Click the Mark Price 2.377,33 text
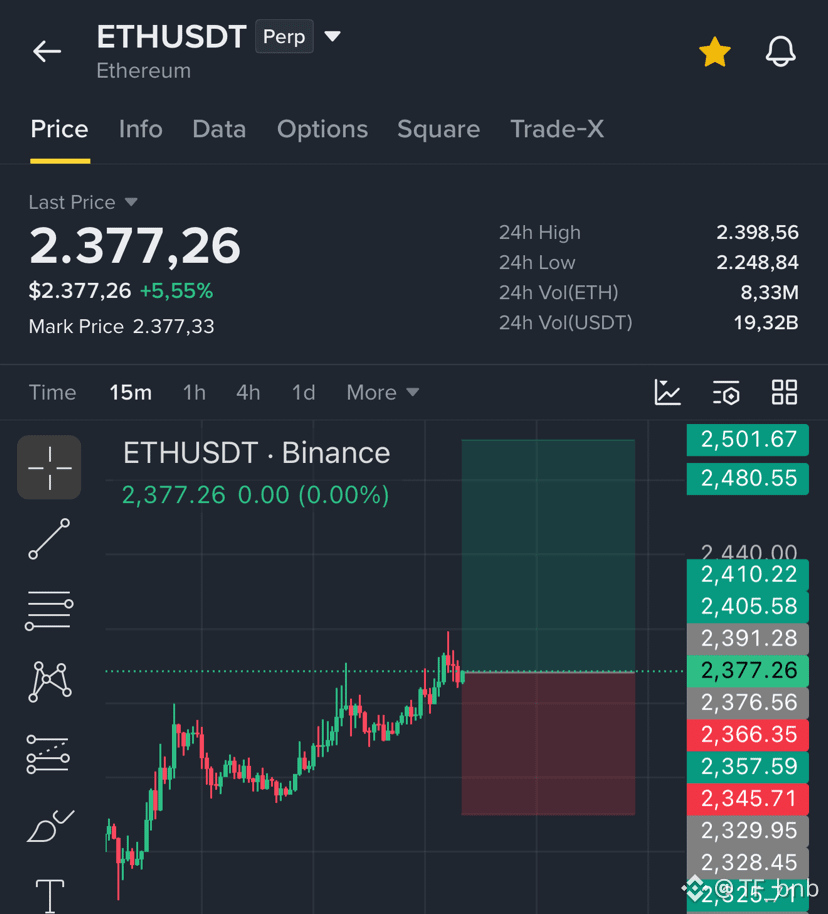Screen dimensions: 828x914 tap(121, 326)
